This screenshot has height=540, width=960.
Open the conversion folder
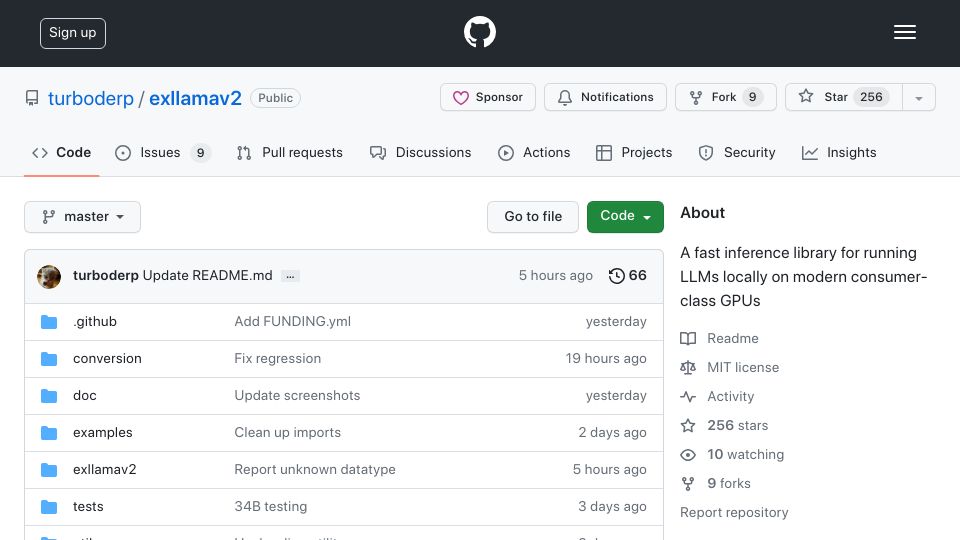[x=107, y=358]
